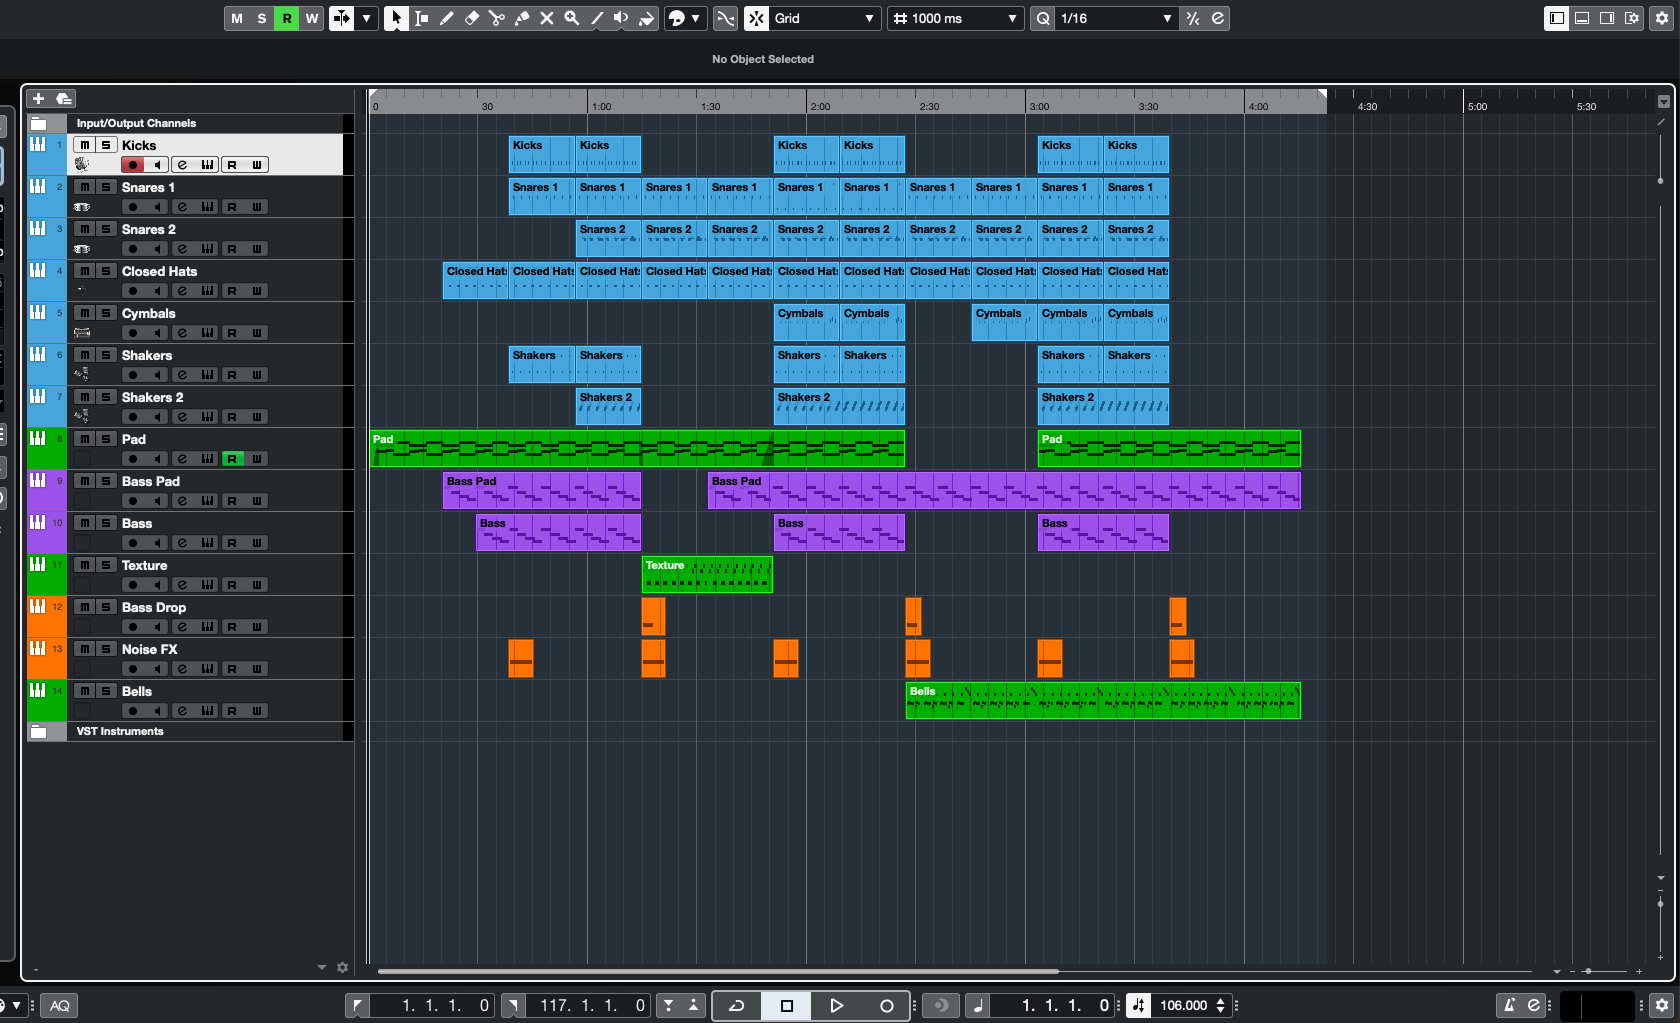The image size is (1680, 1023).
Task: Open setup gear in top right toolbar
Action: (x=1662, y=18)
